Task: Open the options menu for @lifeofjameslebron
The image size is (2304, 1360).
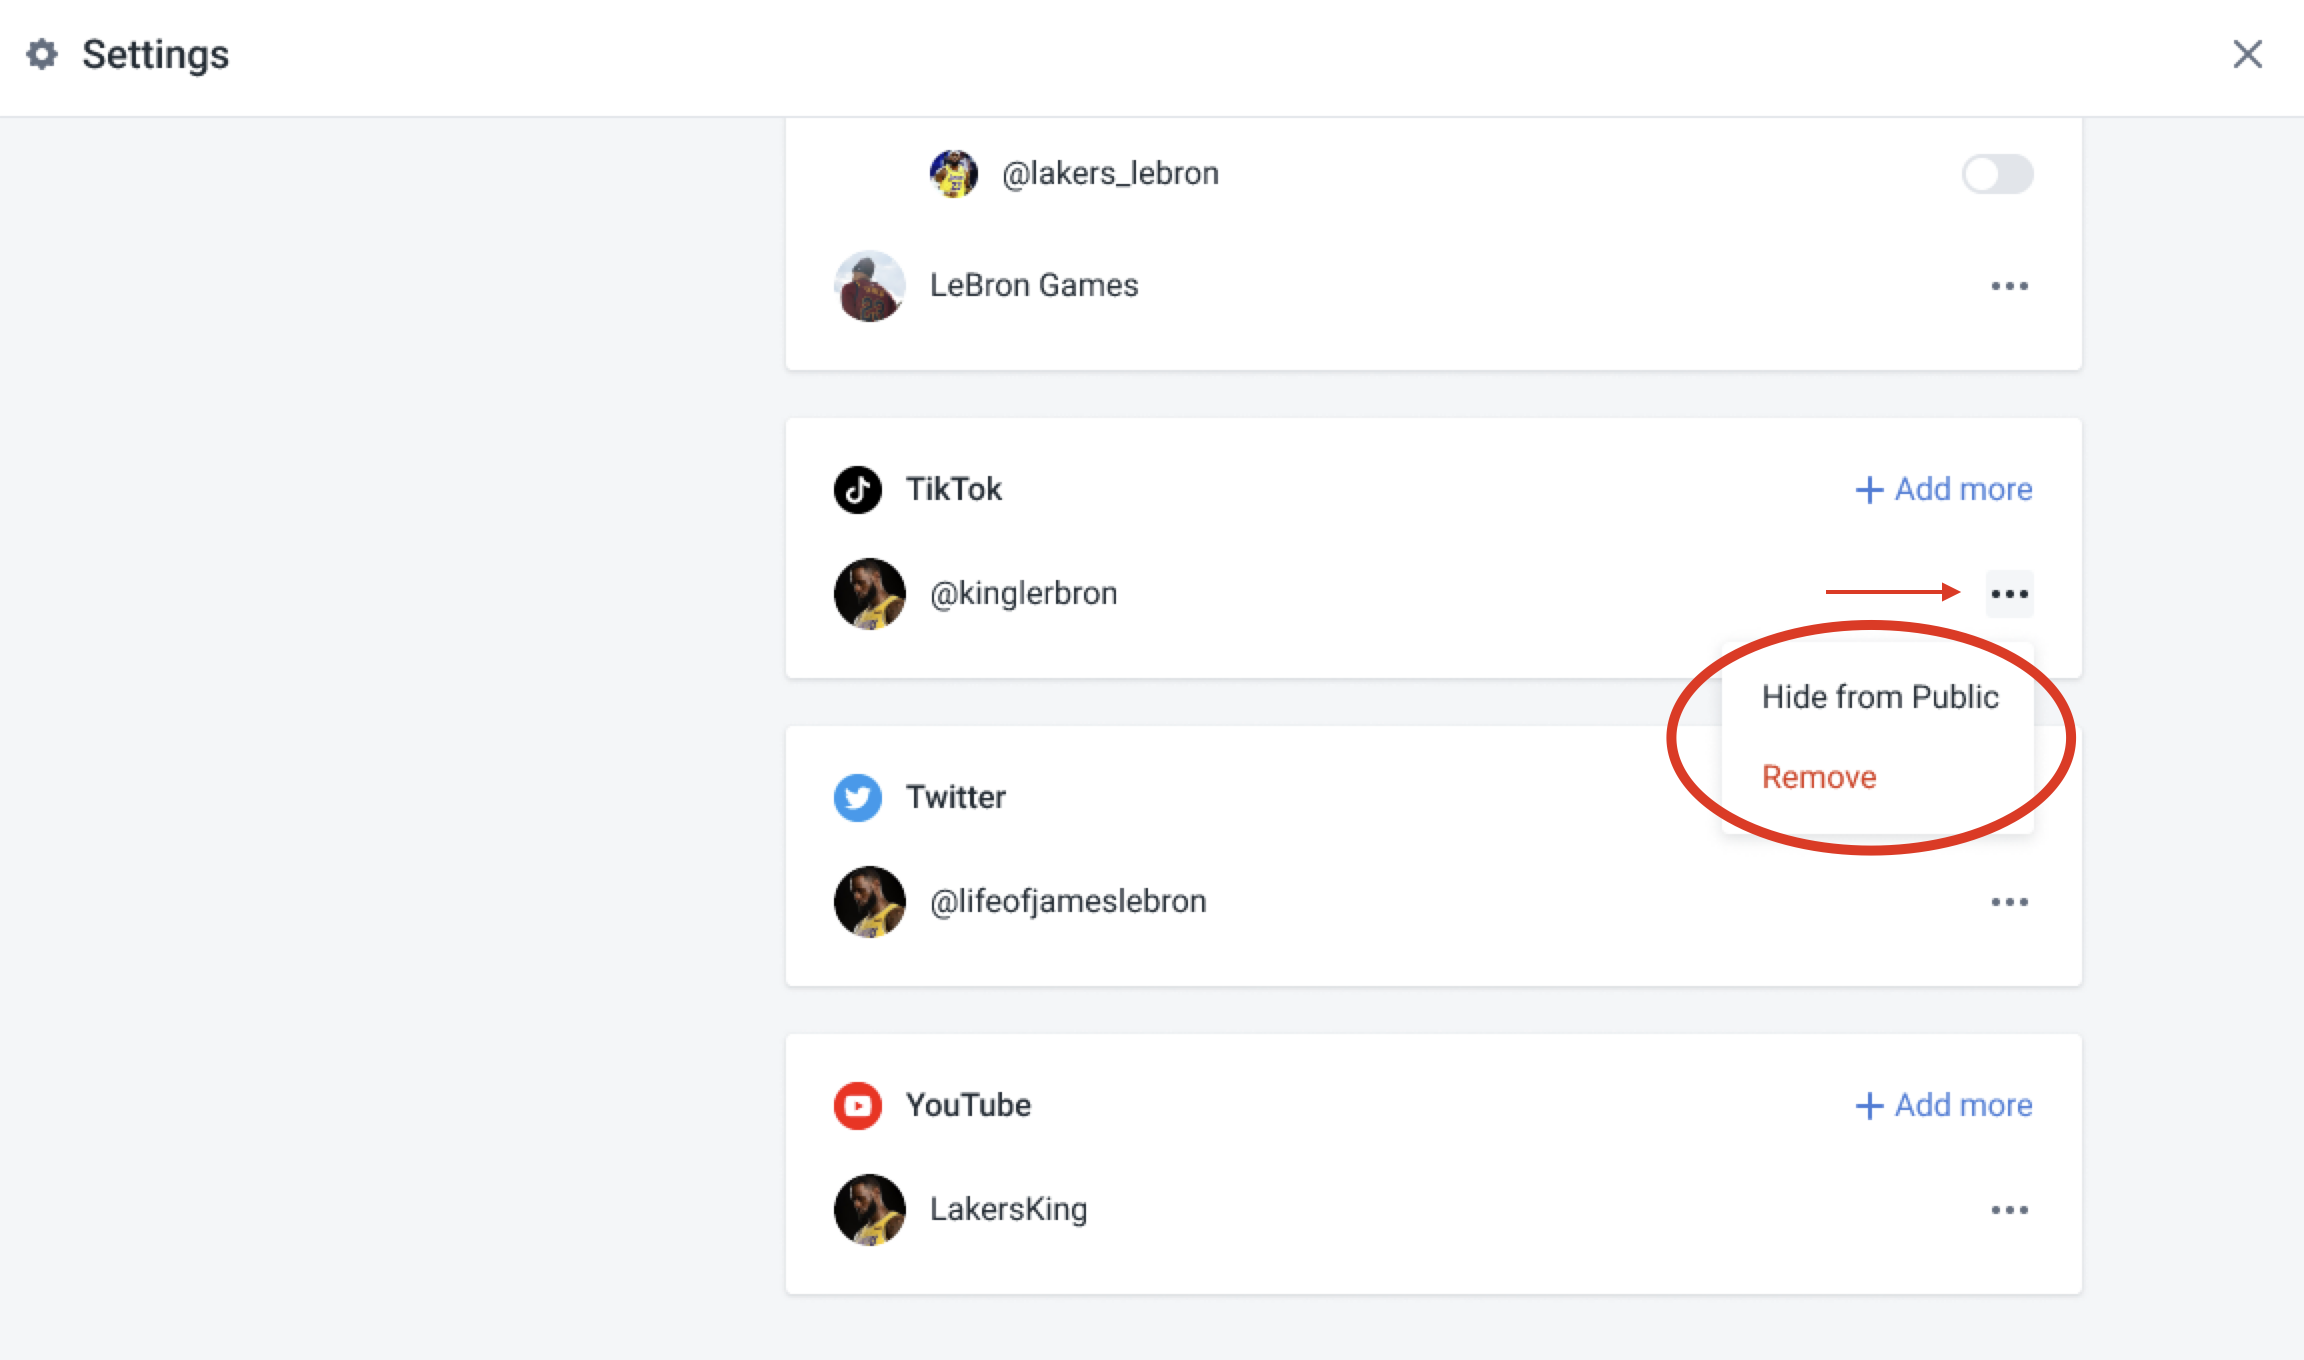Action: [x=2011, y=901]
